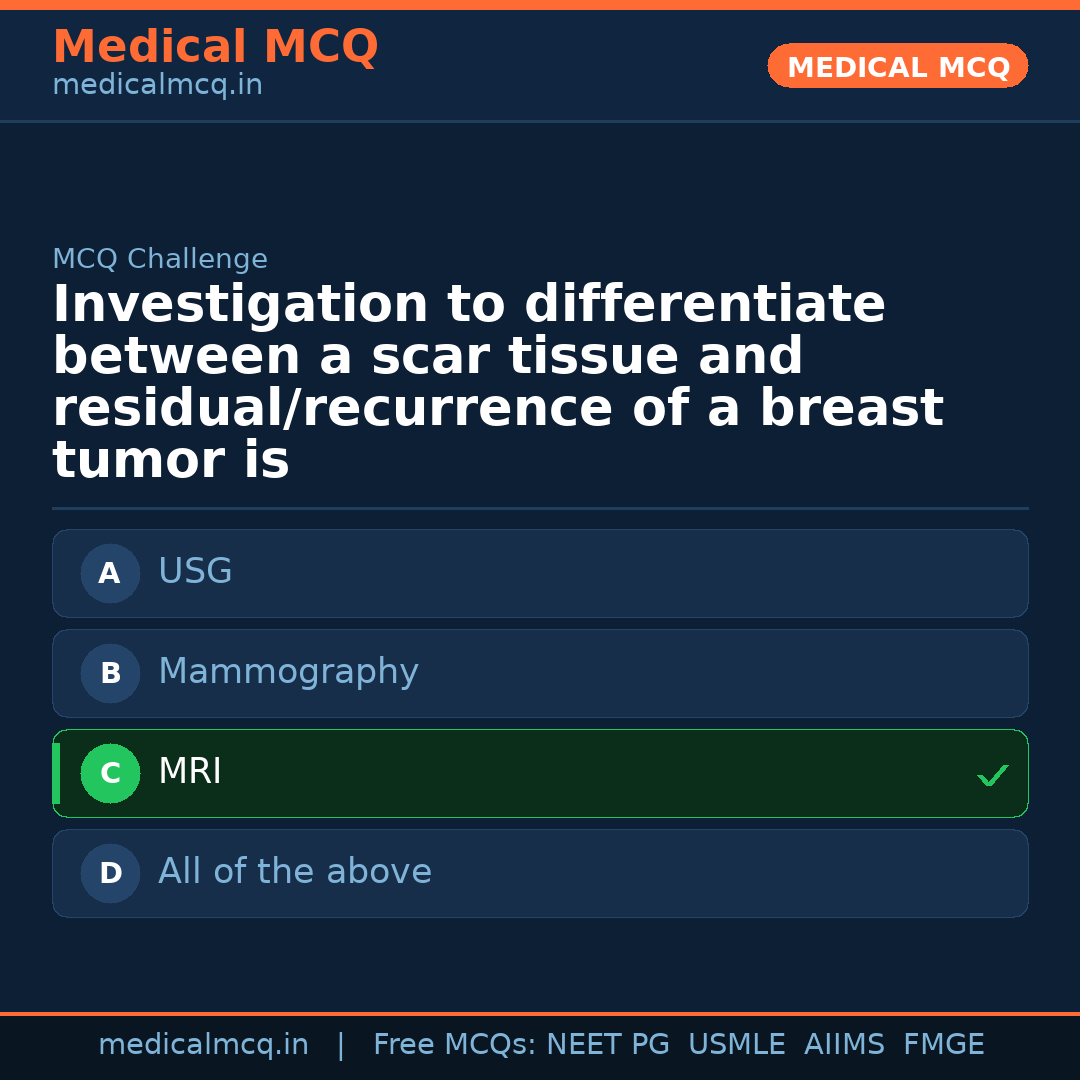The image size is (1080, 1080).
Task: Click the Free MCQs footer text
Action: tap(454, 1045)
